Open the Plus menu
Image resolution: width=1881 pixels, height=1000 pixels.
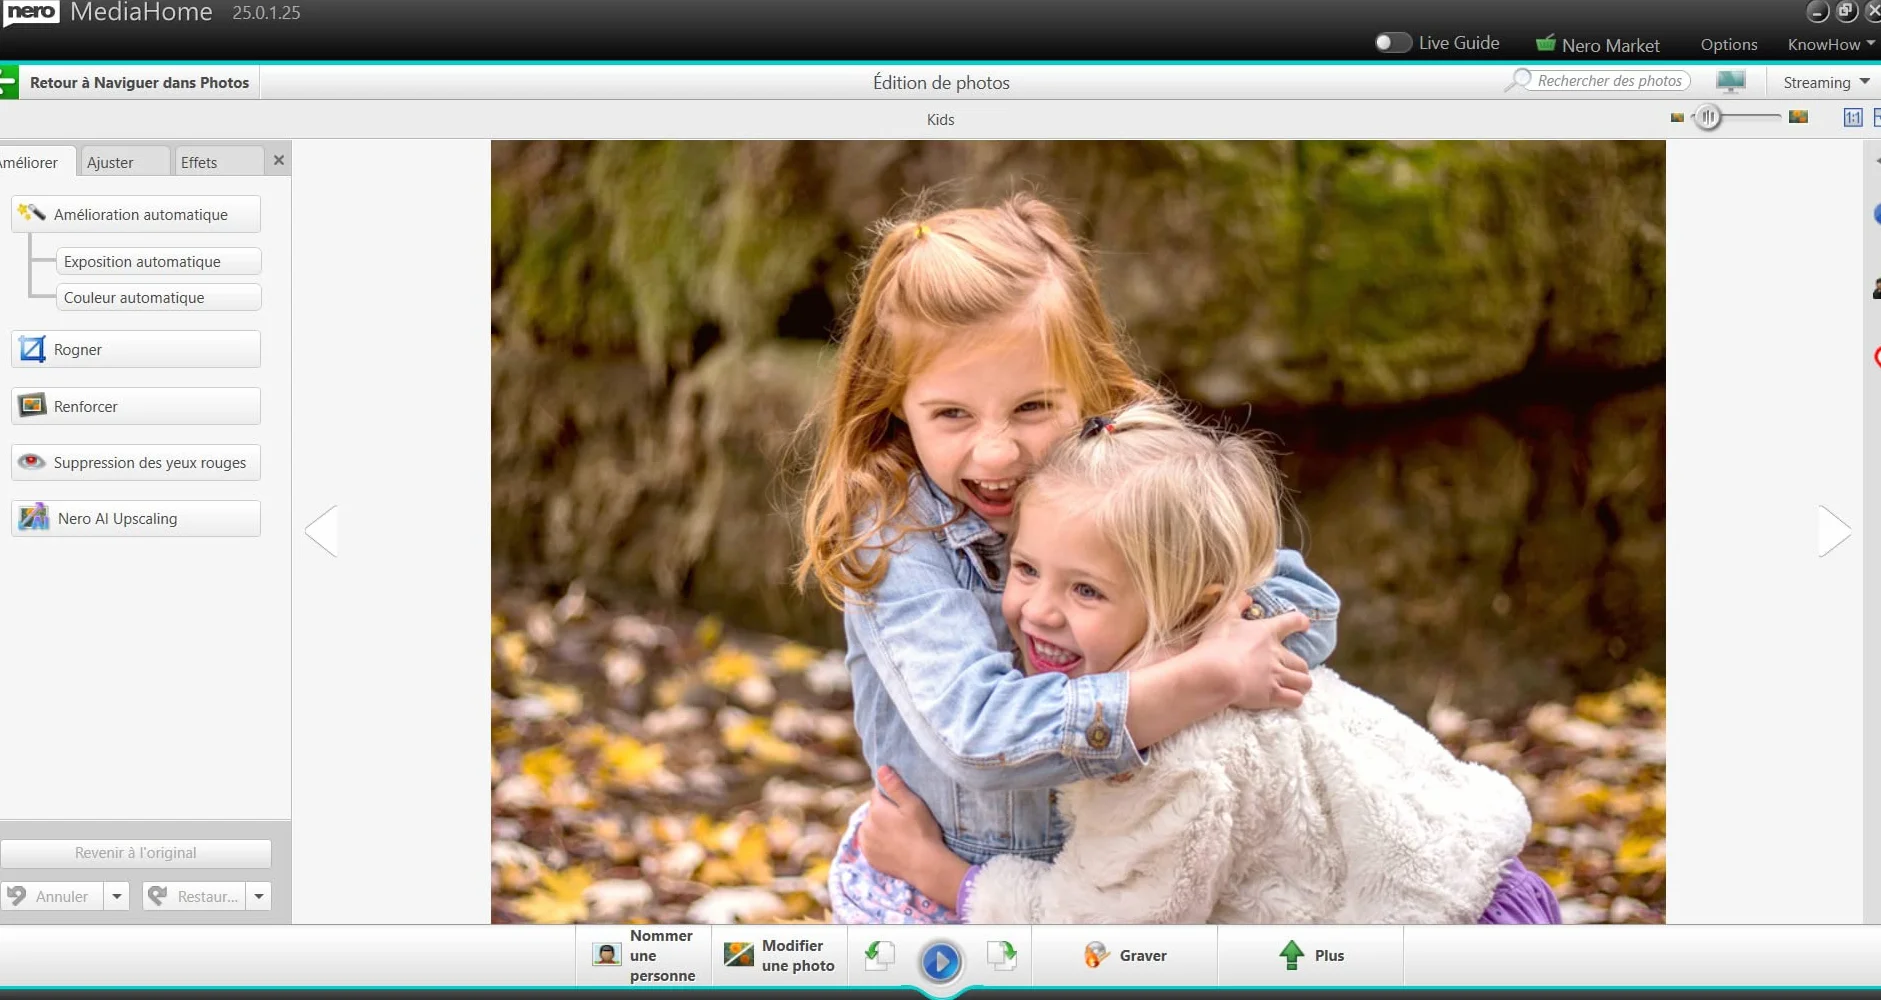[1311, 955]
